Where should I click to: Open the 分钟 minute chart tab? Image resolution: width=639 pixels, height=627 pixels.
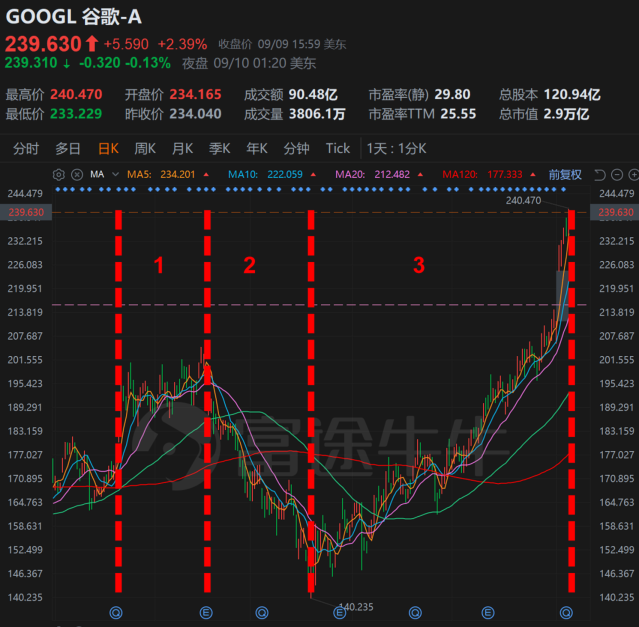coord(296,148)
